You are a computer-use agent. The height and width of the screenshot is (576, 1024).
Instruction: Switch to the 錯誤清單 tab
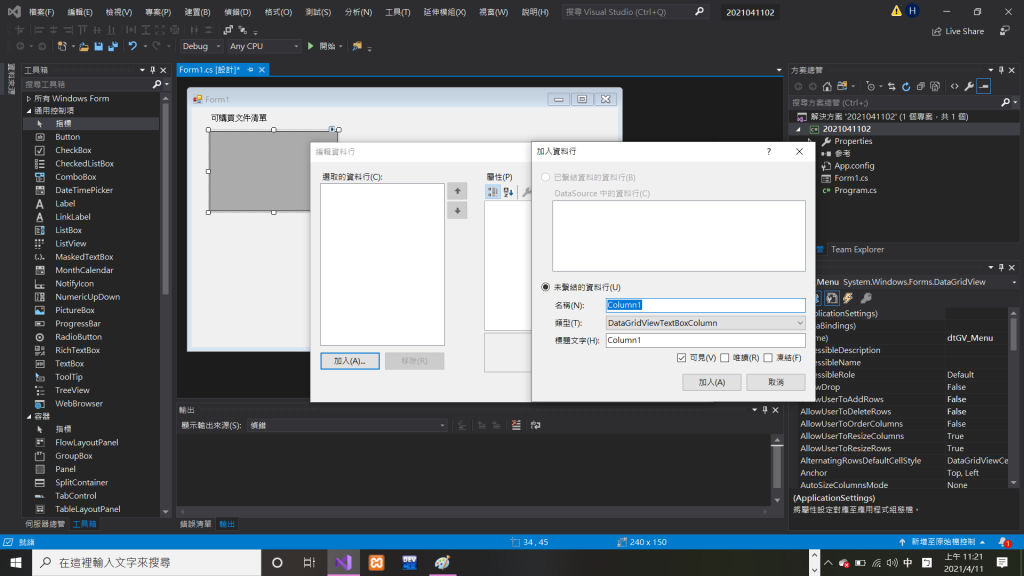[195, 524]
